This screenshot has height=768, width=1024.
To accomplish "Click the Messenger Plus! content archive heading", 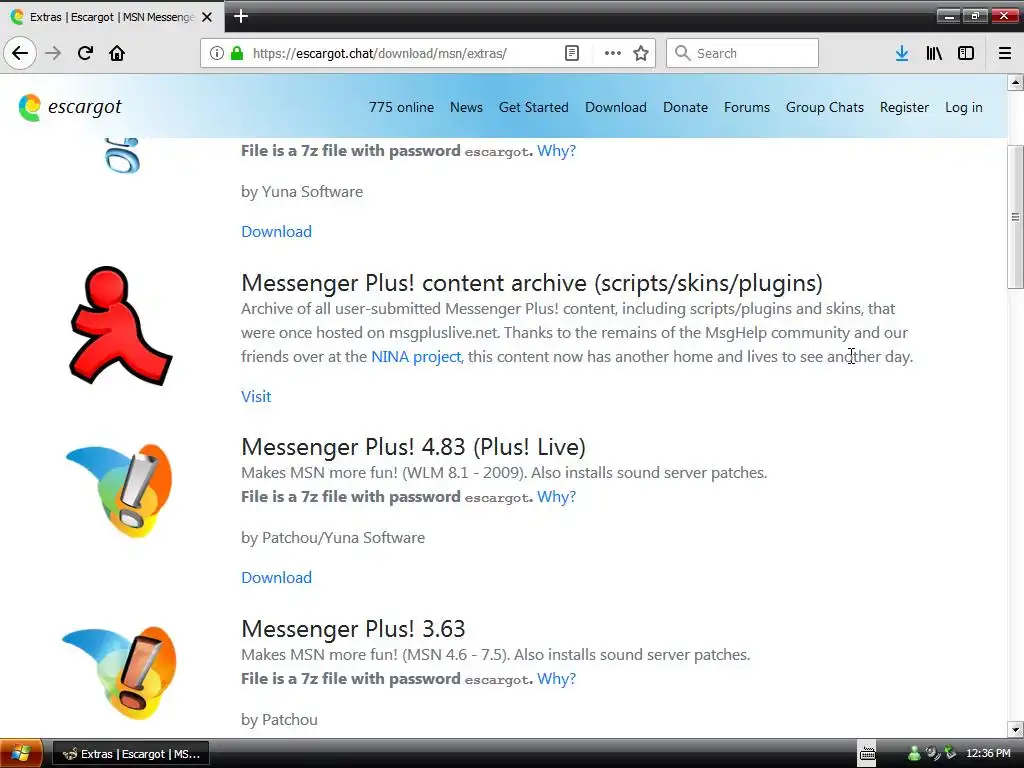I will 532,283.
